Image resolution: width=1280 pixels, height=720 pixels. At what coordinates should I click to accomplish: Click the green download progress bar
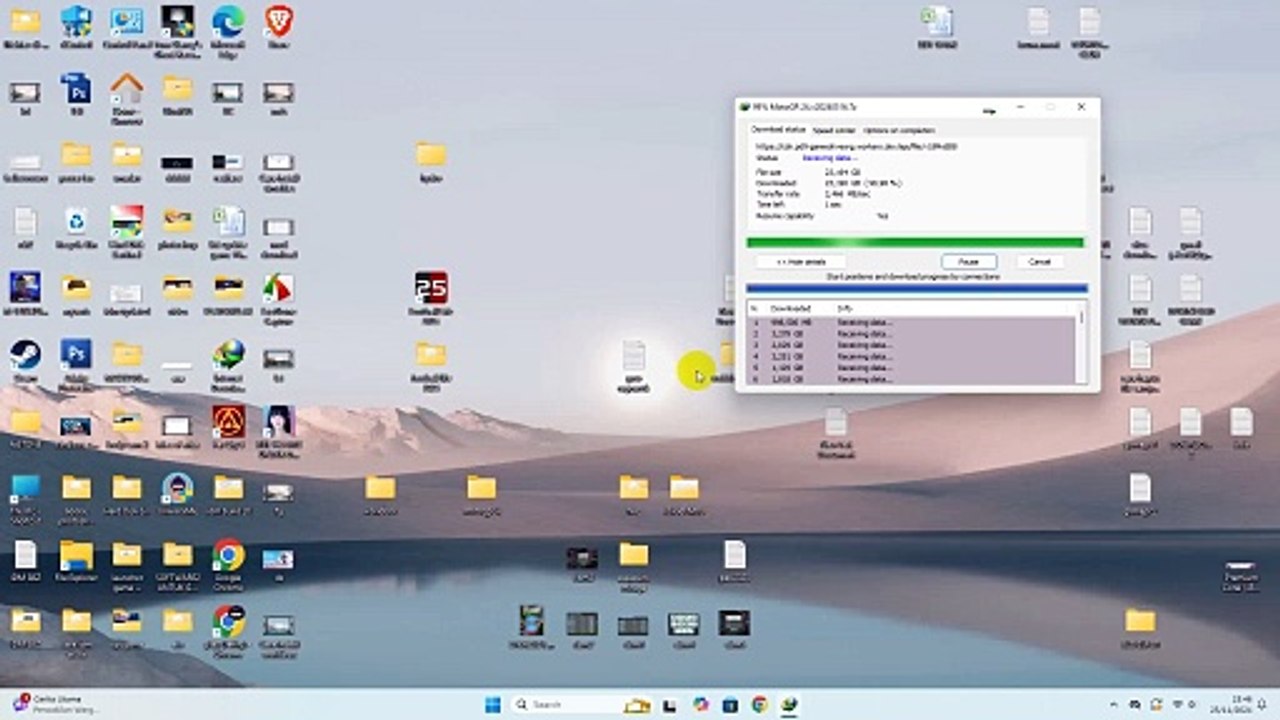(x=915, y=242)
